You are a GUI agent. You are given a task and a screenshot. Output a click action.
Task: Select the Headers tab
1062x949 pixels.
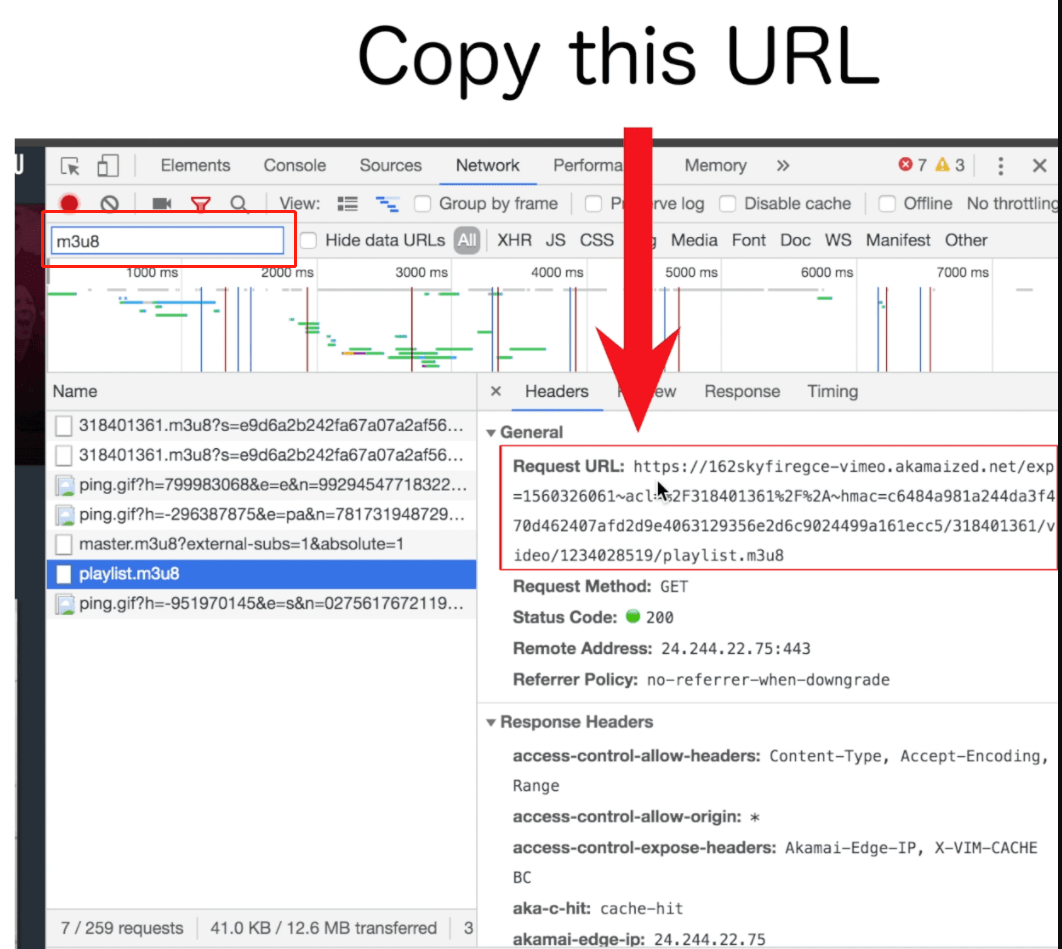(557, 391)
